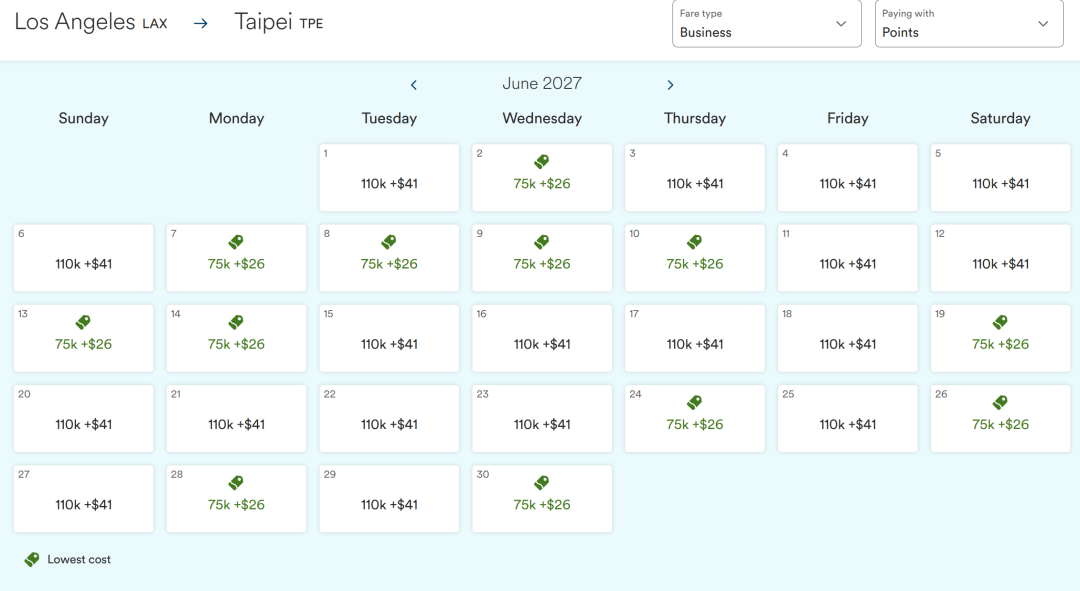Choose June 29 fare cell
Viewport: 1080px width, 591px height.
point(389,498)
